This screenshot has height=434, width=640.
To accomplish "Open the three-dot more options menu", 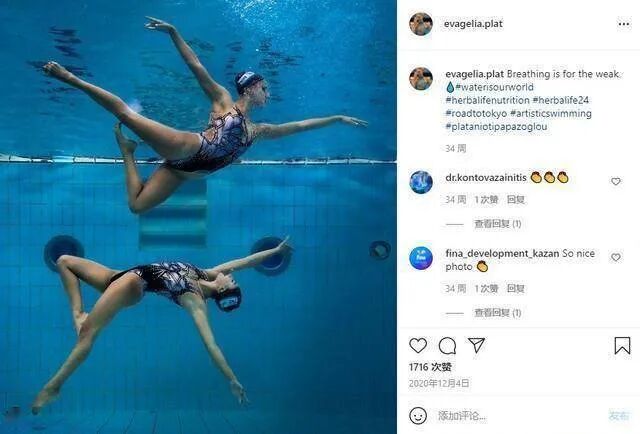I will 624,24.
